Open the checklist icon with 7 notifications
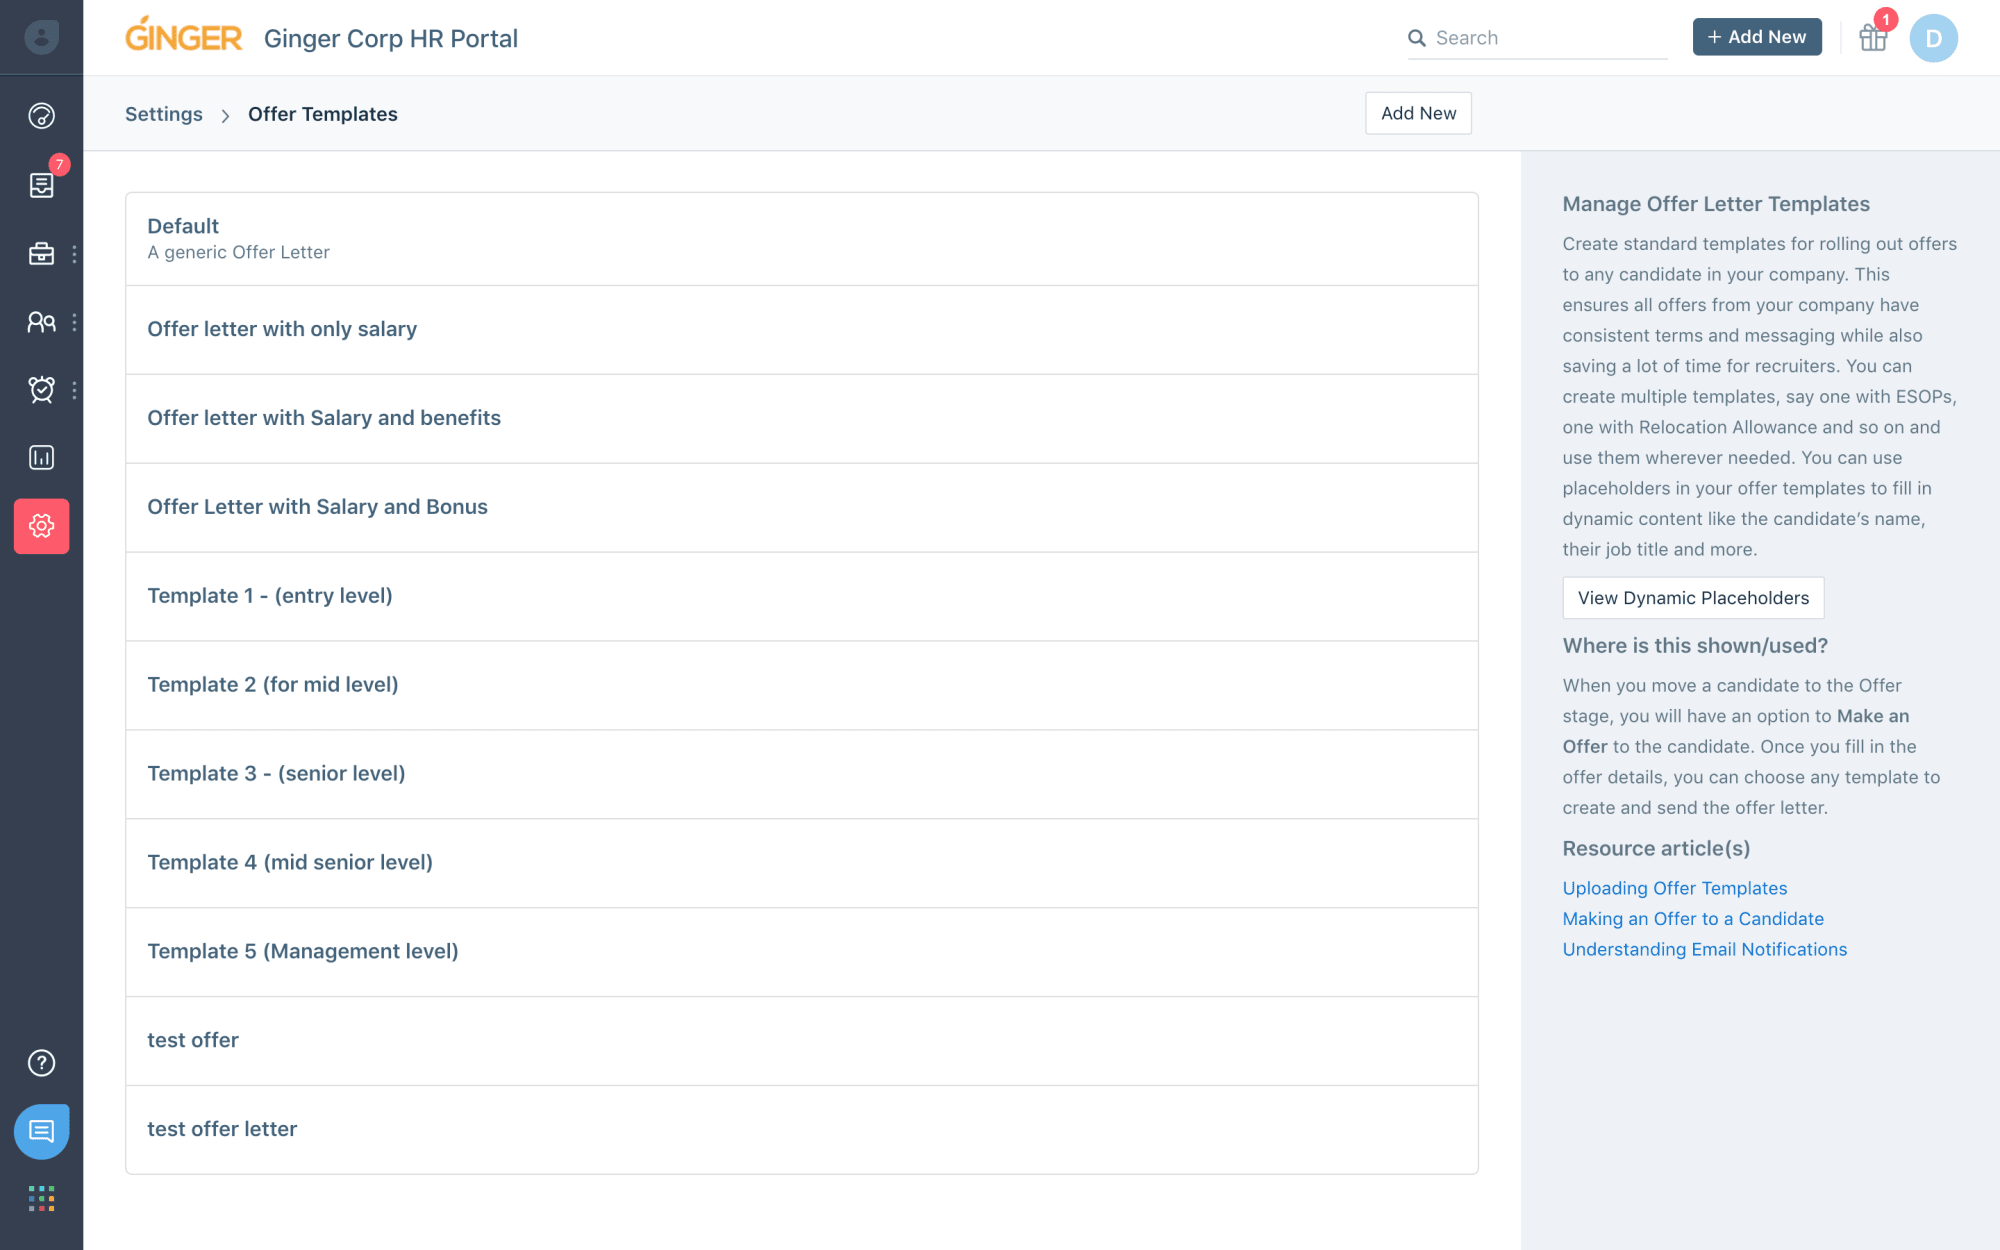2000x1250 pixels. (41, 185)
